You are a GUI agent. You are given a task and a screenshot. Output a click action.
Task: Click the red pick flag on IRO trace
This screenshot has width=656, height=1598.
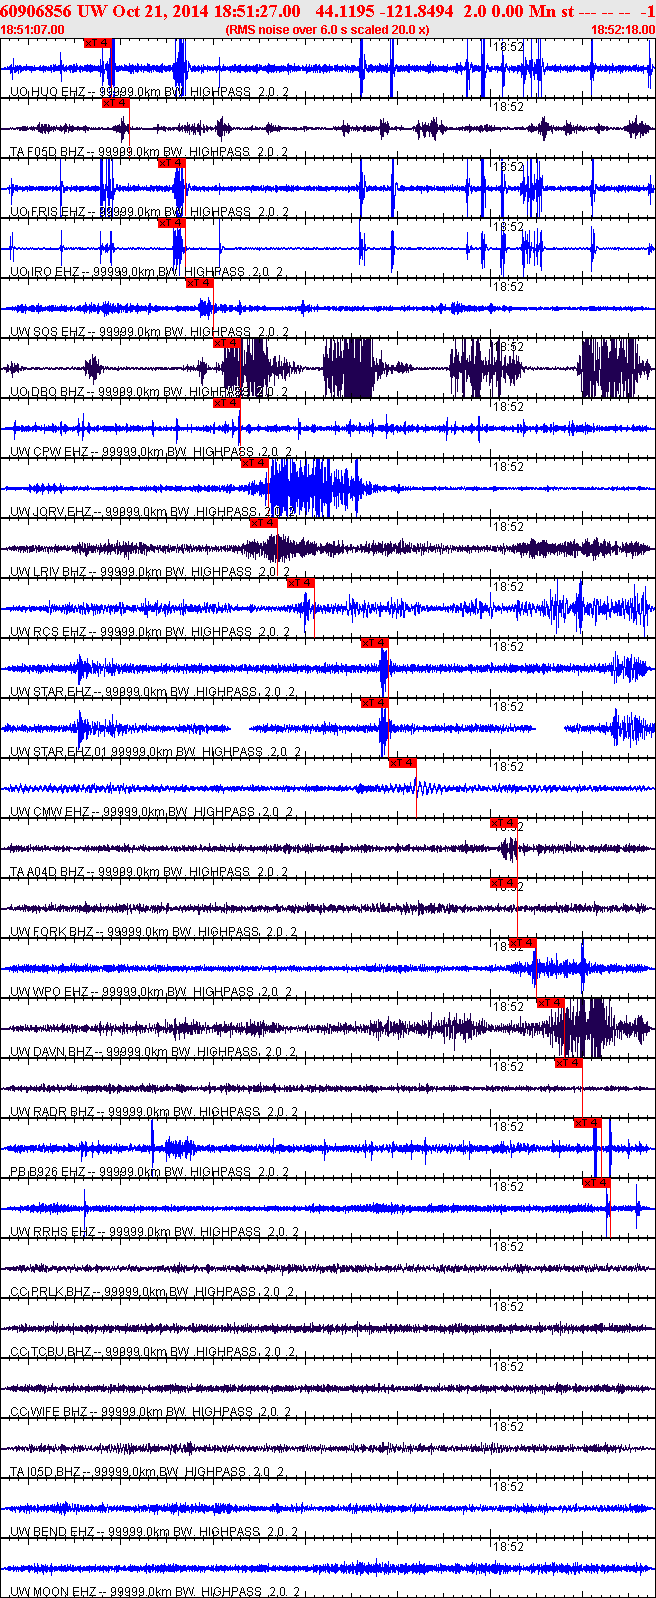172,223
